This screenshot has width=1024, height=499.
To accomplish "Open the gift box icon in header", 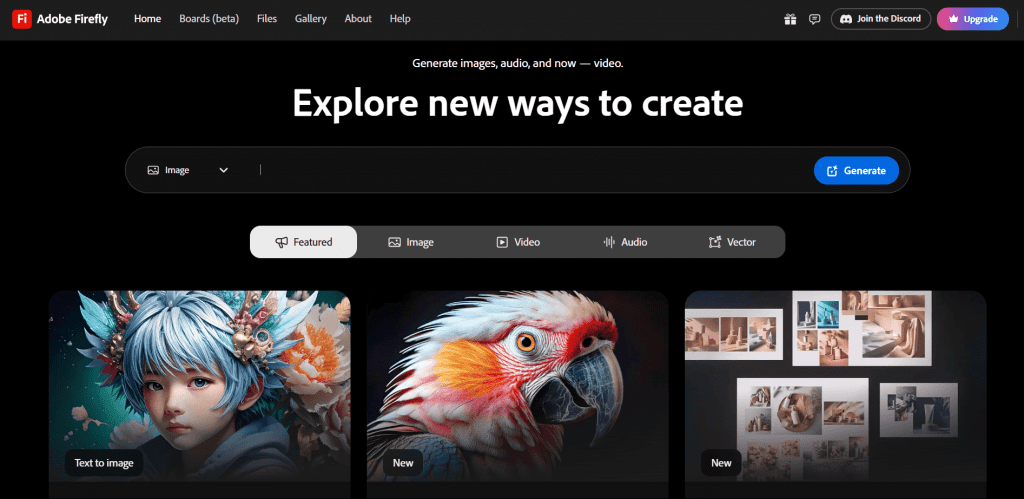I will [790, 19].
